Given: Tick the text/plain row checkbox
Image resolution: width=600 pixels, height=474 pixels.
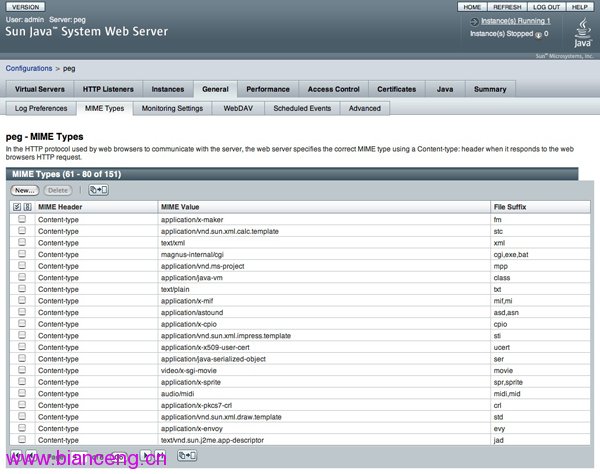Looking at the screenshot, I should click(x=22, y=288).
